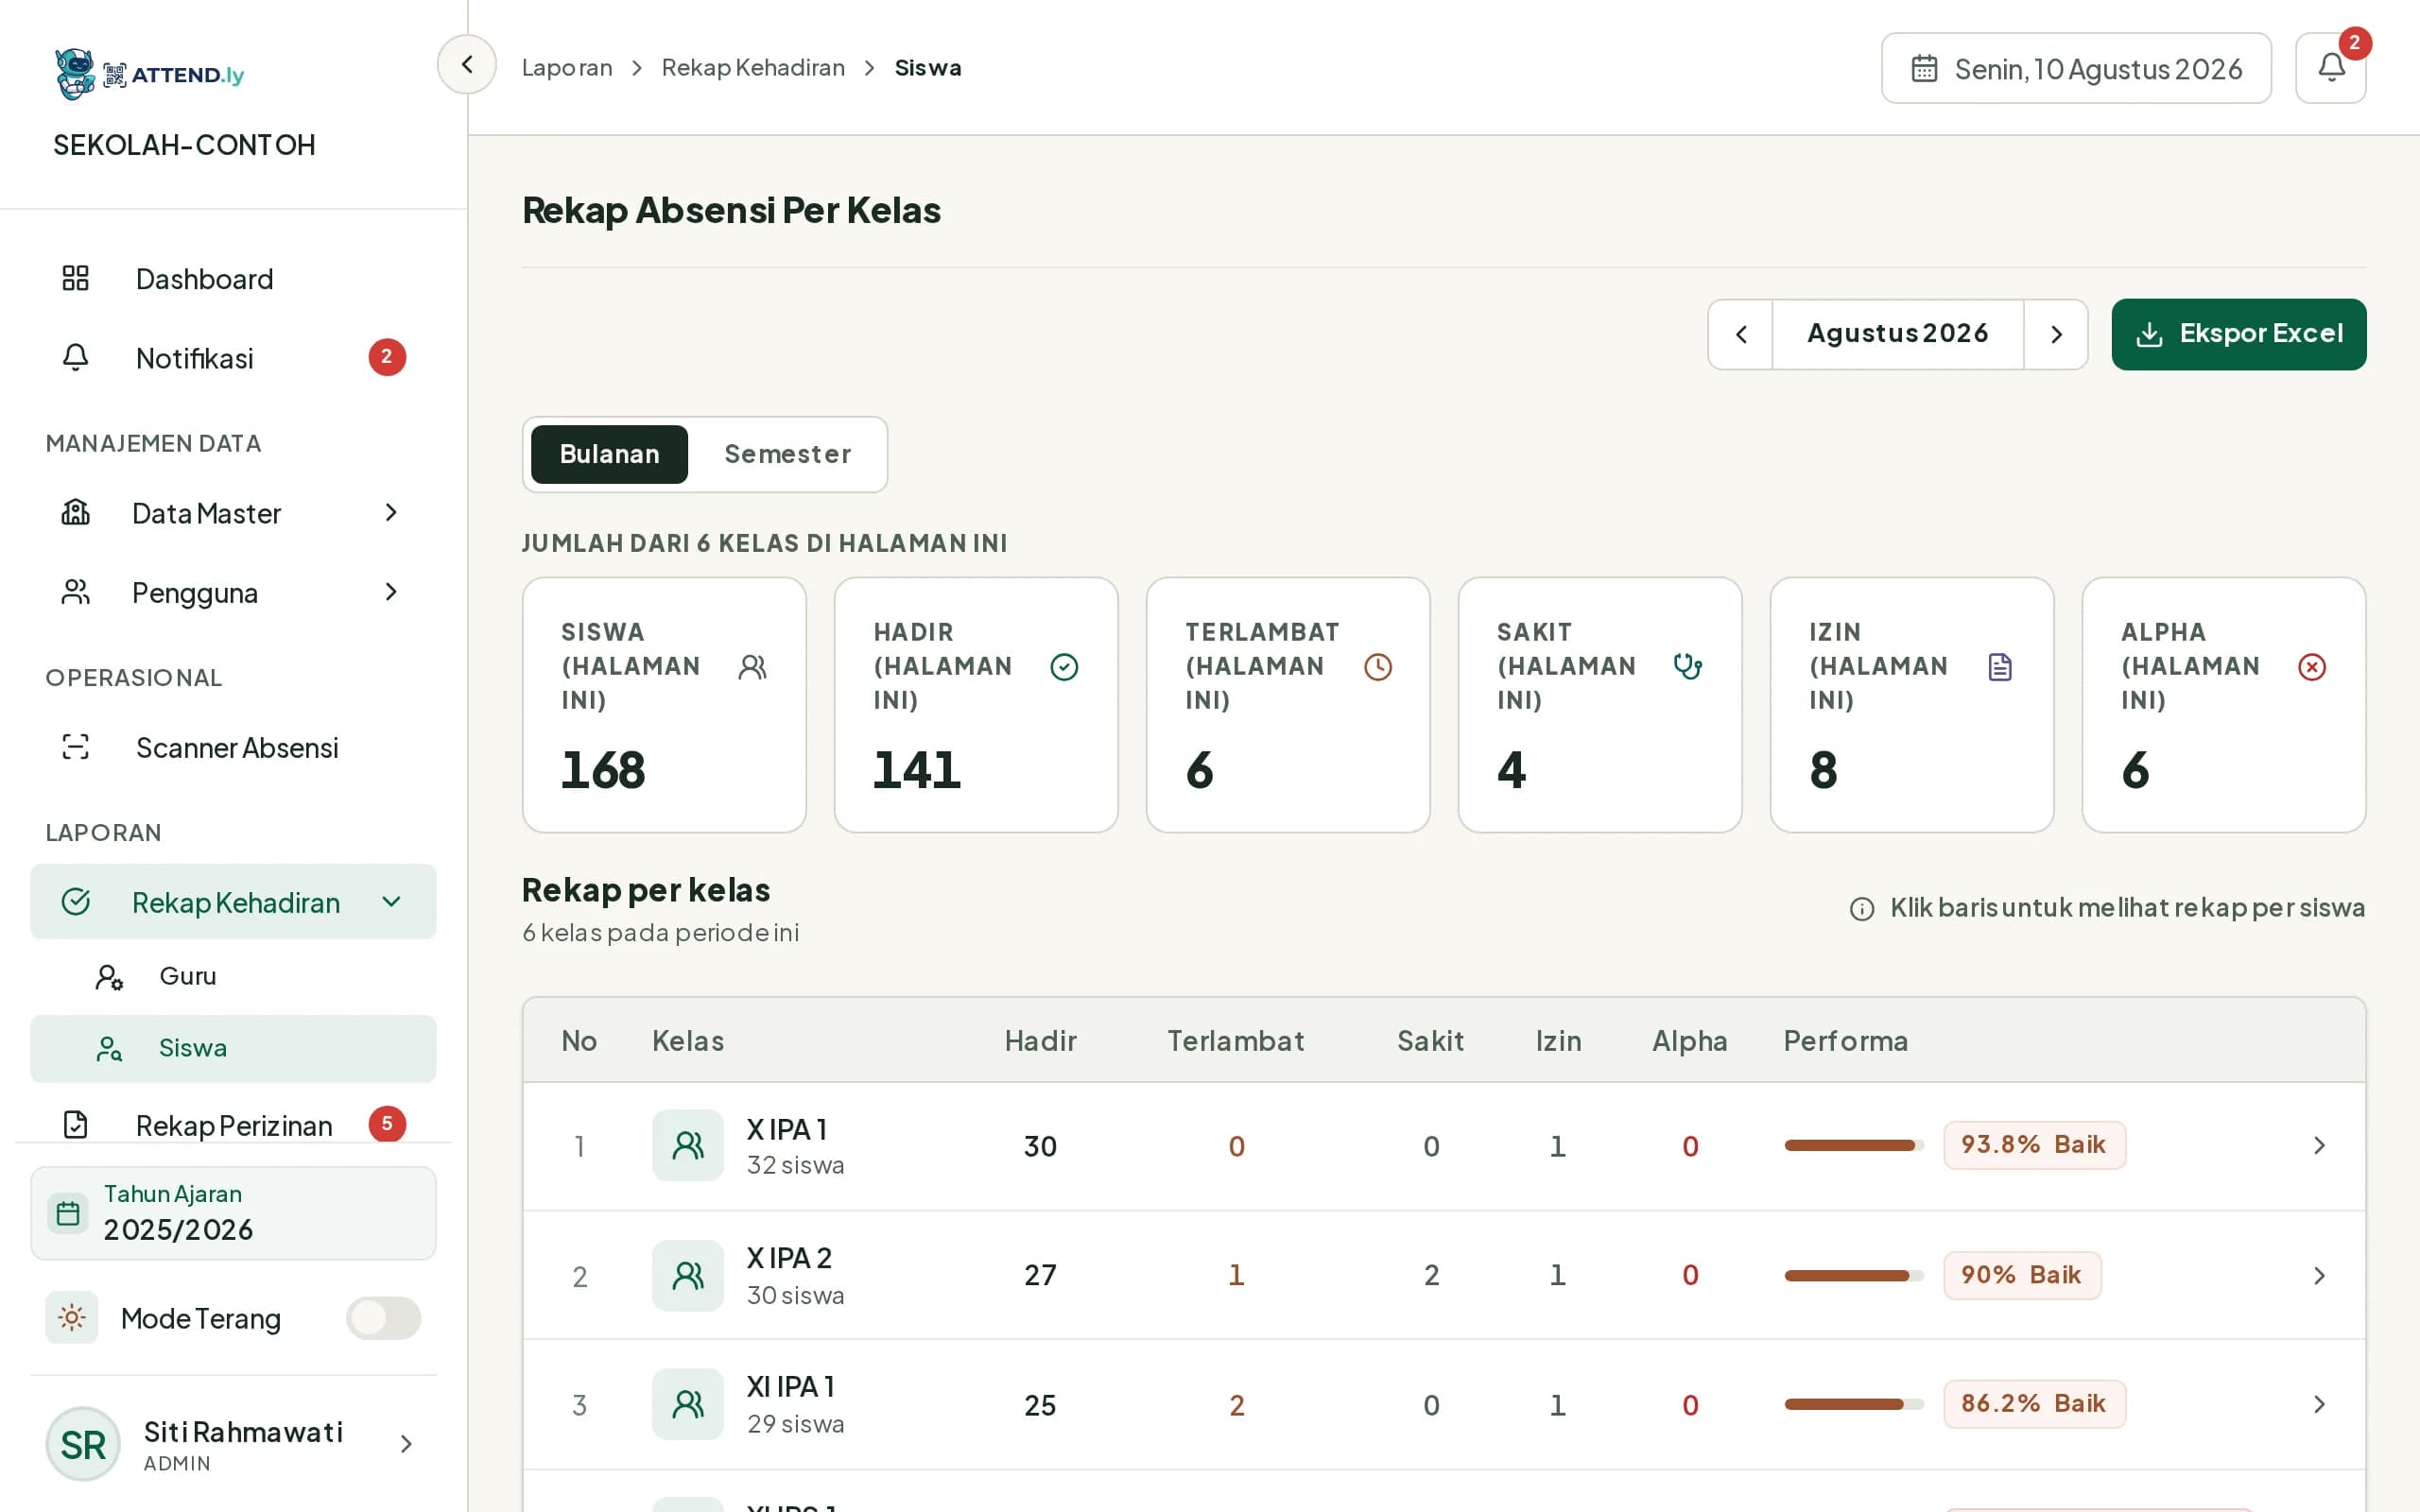Export the report with Ekspor Excel
The height and width of the screenshot is (1512, 2420).
coord(2238,334)
